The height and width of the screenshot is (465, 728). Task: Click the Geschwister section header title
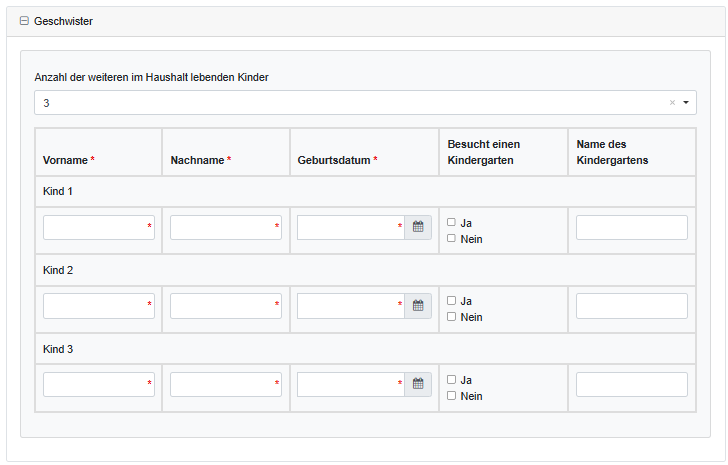point(63,21)
